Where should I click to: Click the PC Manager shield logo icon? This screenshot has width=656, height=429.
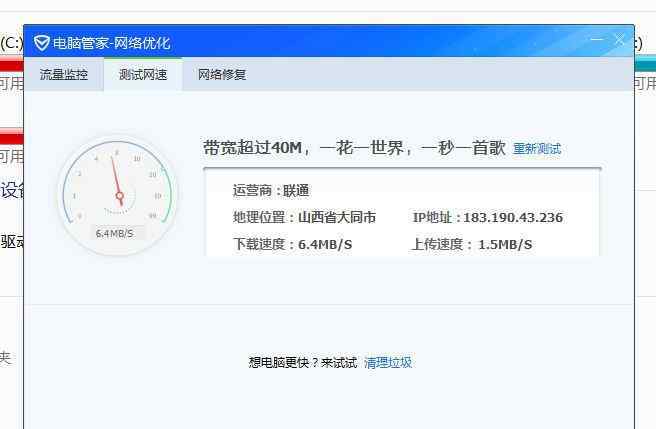(x=41, y=43)
